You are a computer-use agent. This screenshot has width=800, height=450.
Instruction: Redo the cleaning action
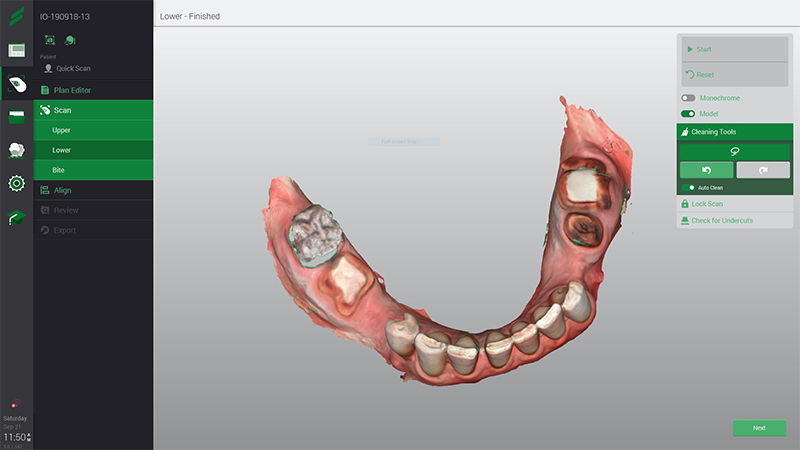coord(762,170)
